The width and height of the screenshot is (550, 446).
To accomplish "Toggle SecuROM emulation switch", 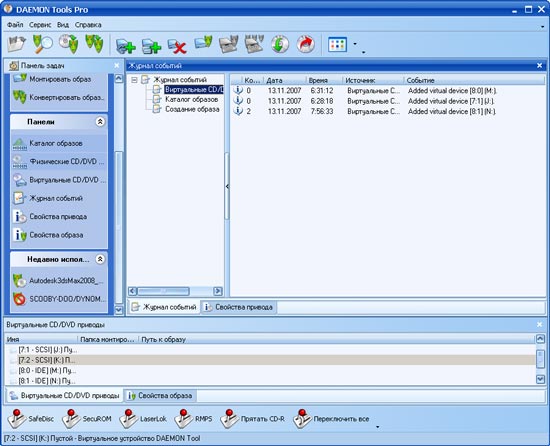I will (x=86, y=419).
